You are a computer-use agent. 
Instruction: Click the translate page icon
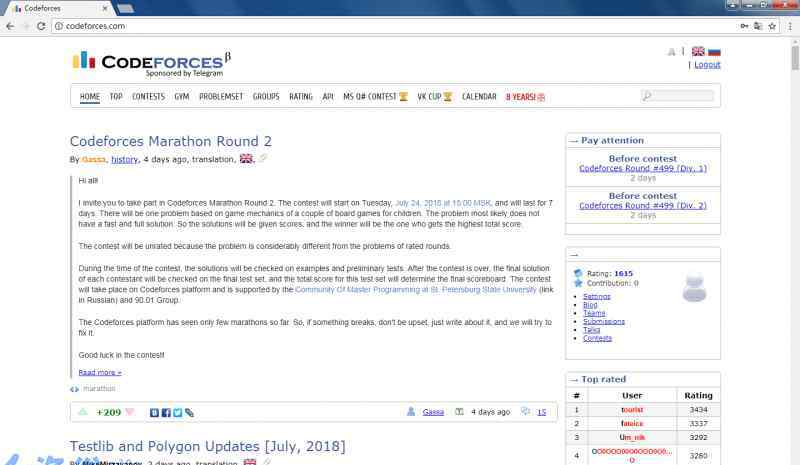(758, 26)
